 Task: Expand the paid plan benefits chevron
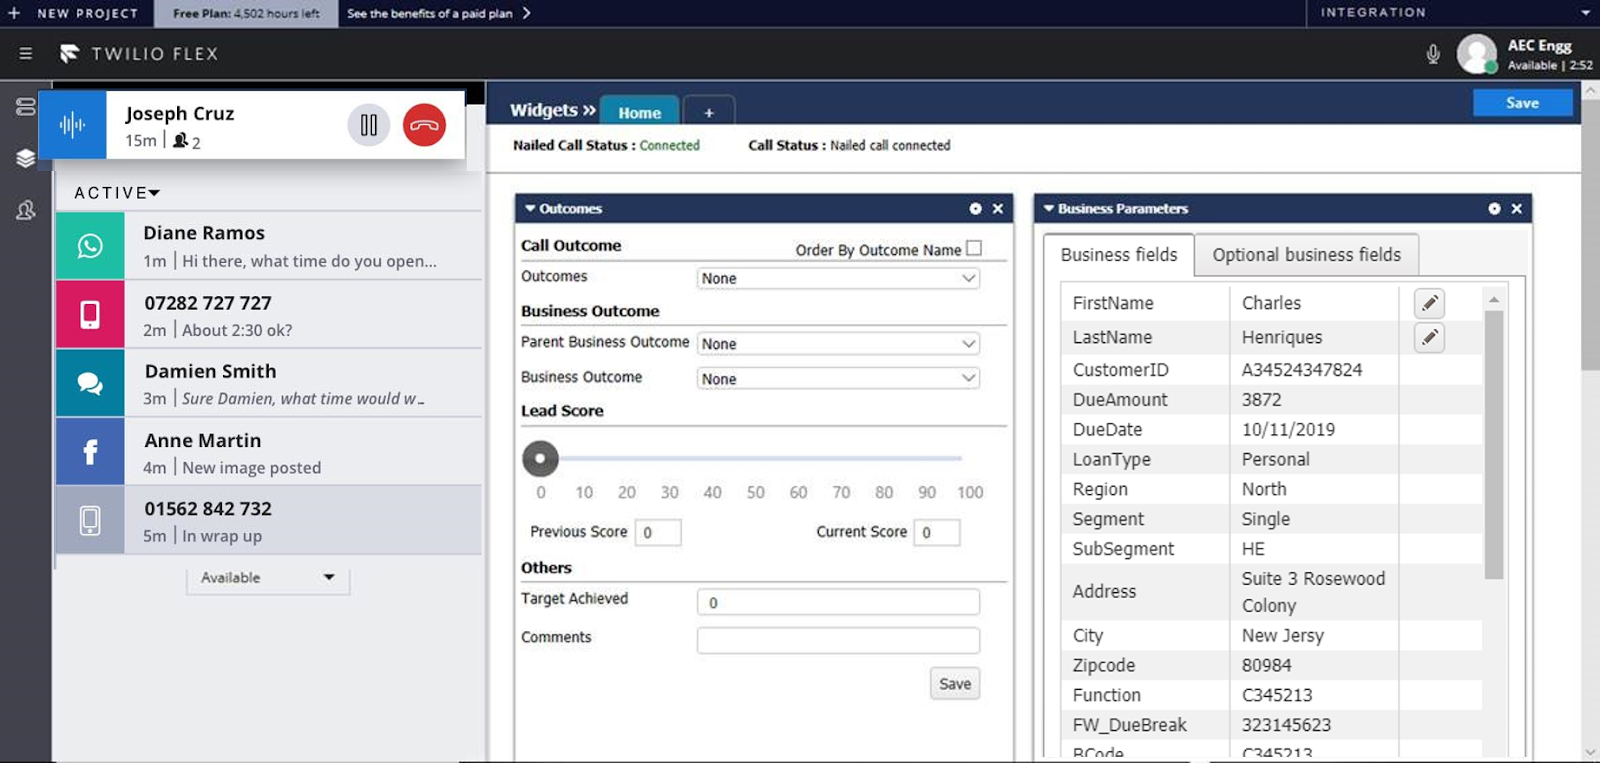pos(527,13)
